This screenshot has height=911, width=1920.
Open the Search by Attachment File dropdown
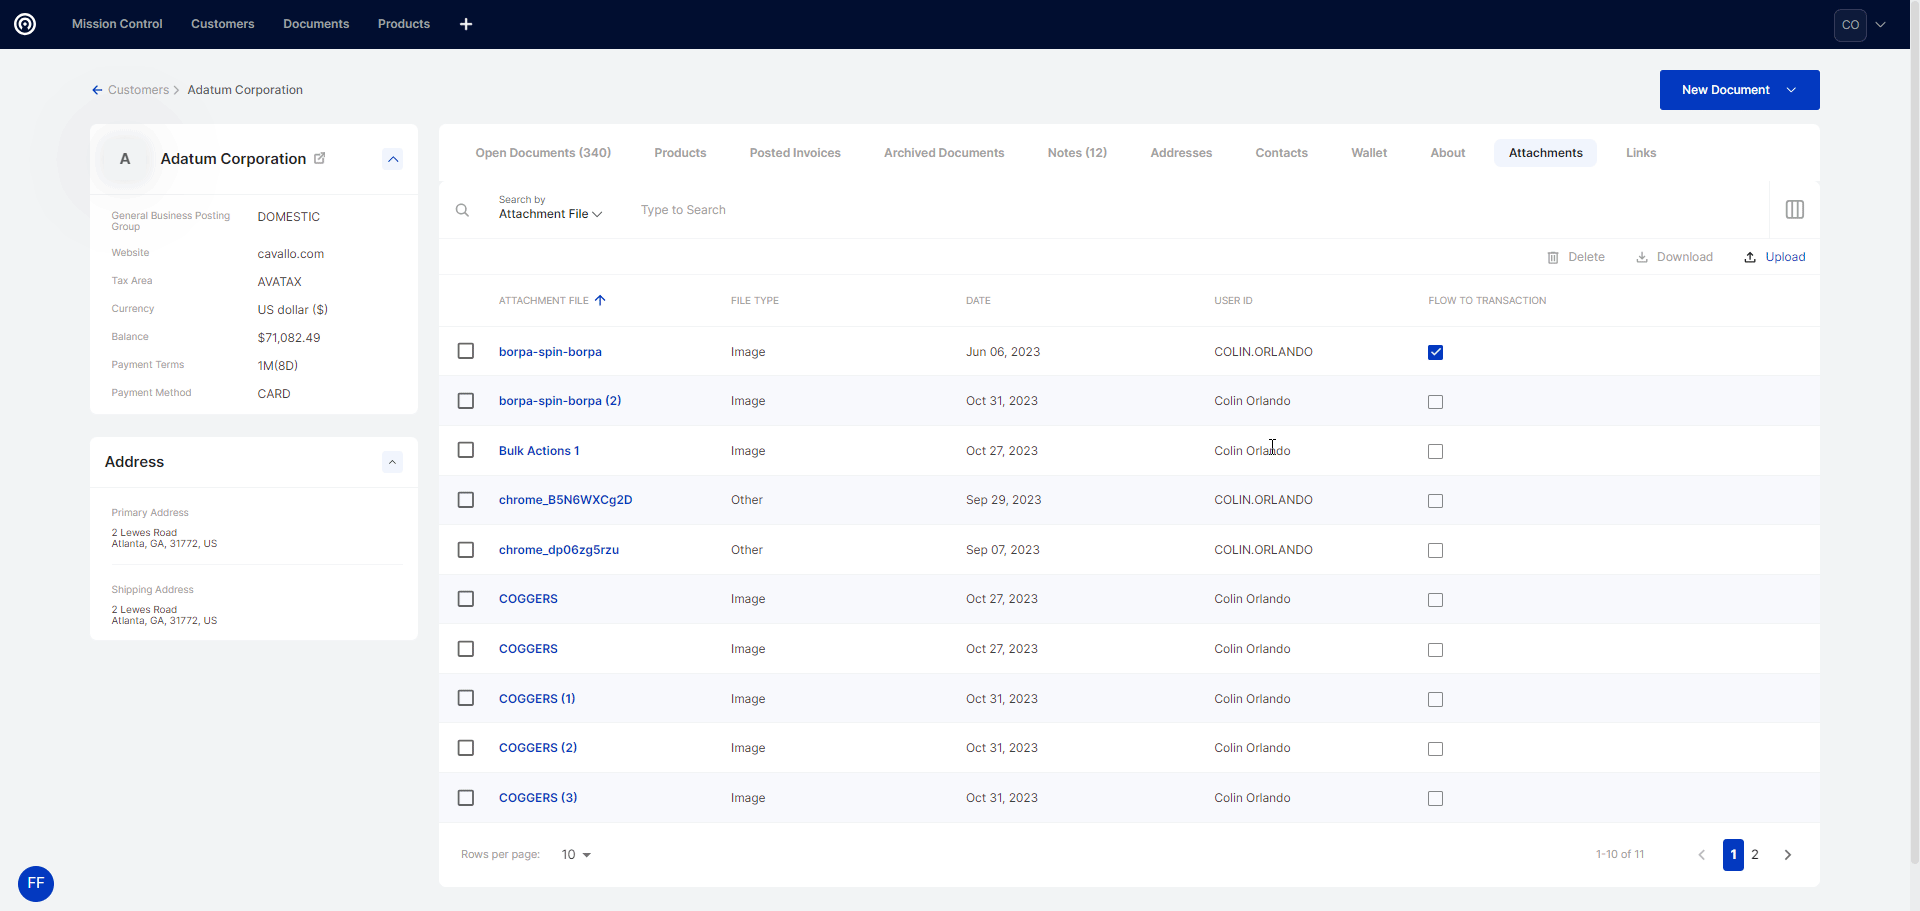tap(550, 214)
